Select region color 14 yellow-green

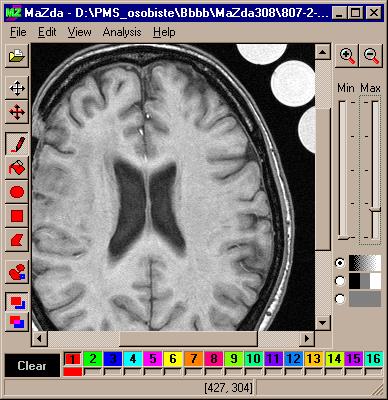pyautogui.click(x=334, y=359)
